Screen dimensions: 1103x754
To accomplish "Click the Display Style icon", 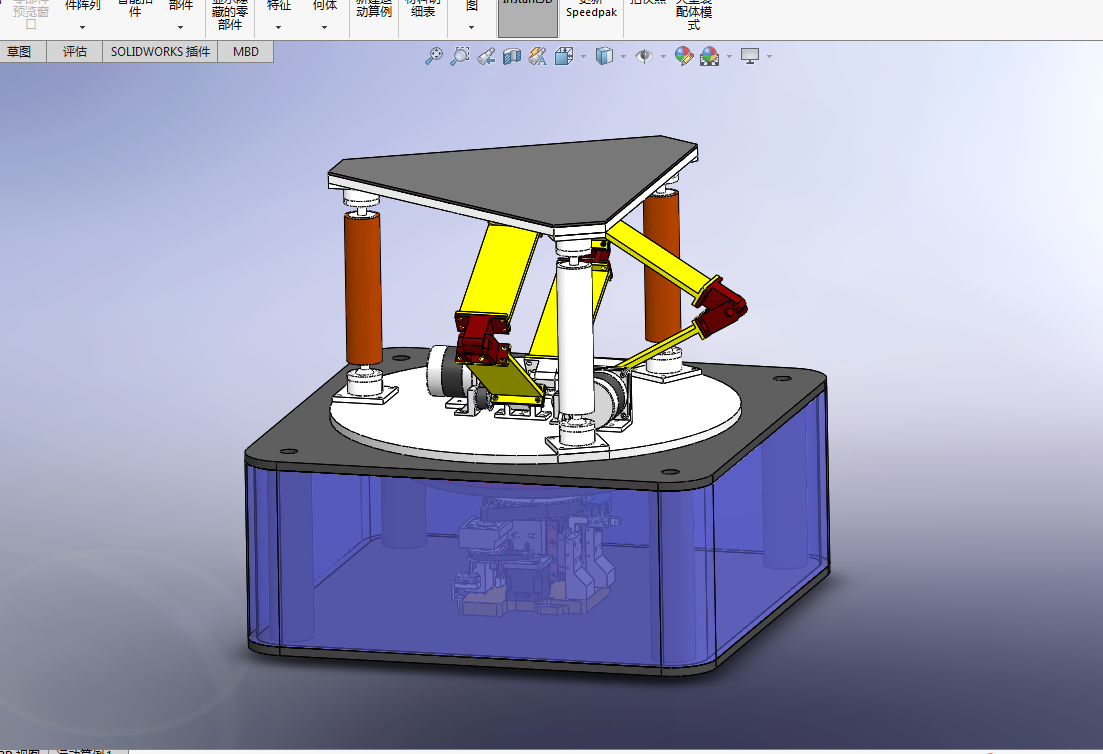I will click(604, 56).
